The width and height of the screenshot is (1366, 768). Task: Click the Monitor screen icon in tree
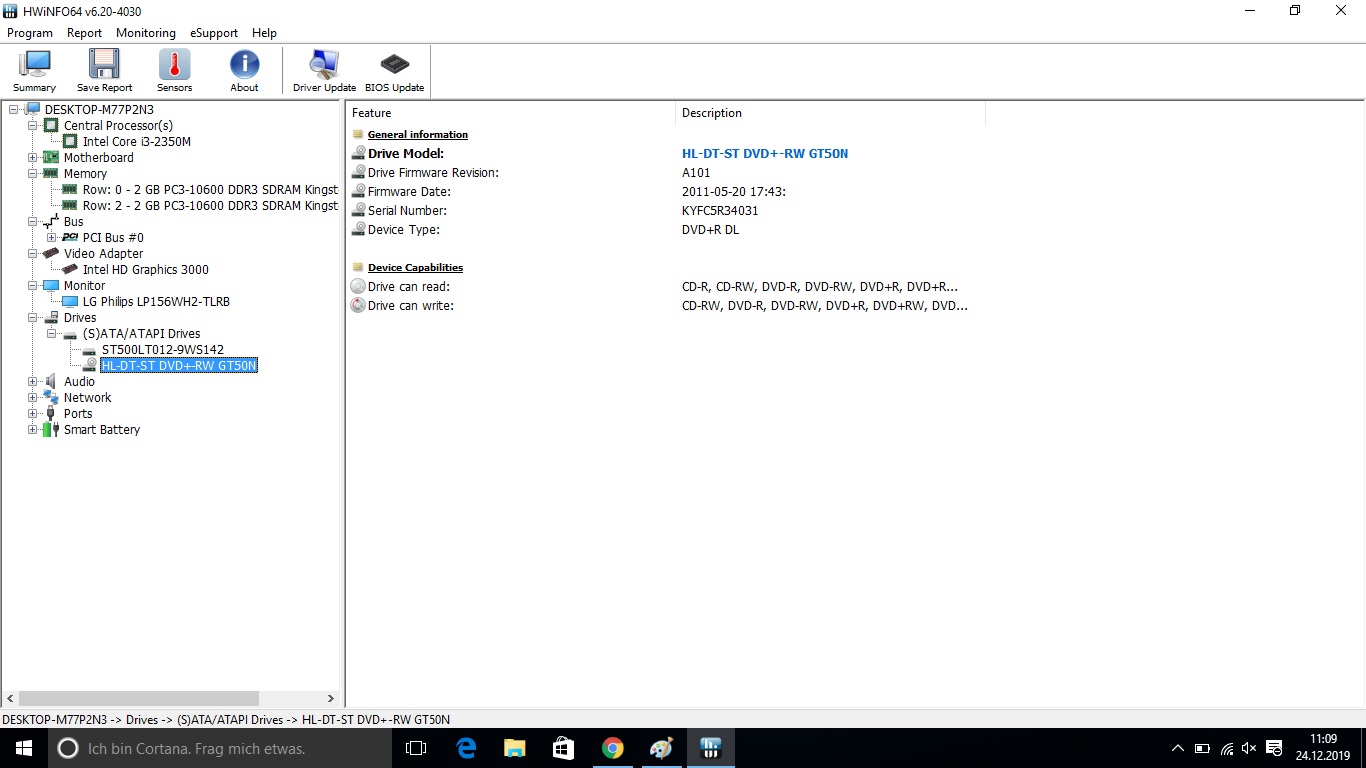(51, 286)
